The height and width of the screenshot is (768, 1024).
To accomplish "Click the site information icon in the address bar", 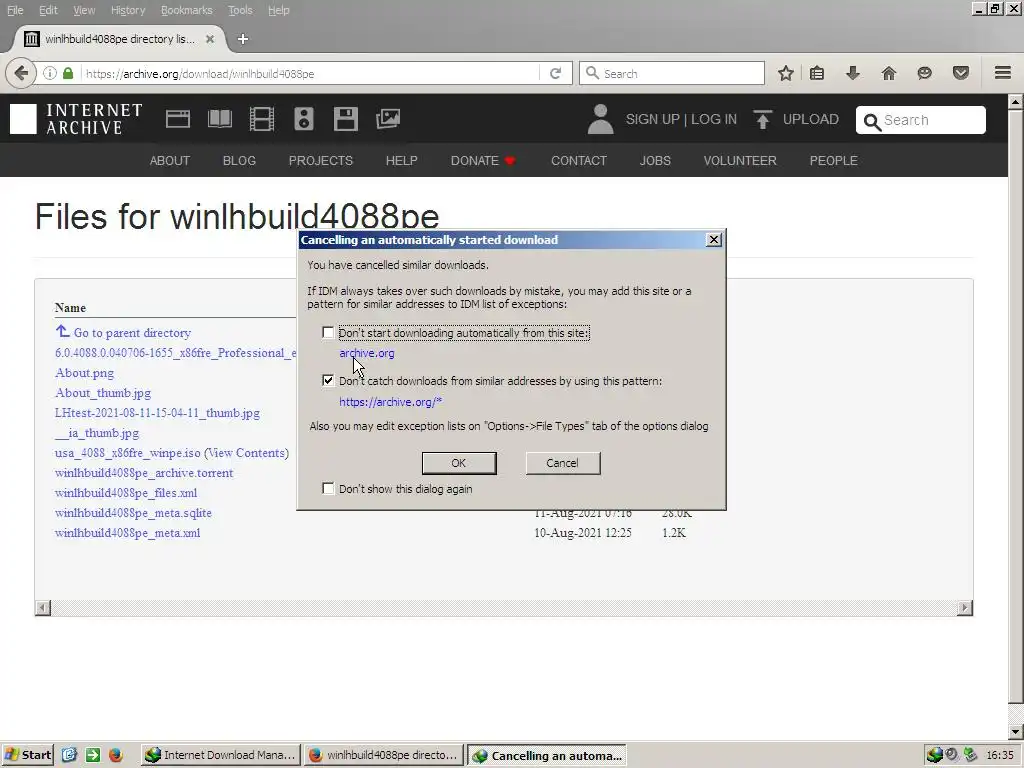I will (x=50, y=73).
